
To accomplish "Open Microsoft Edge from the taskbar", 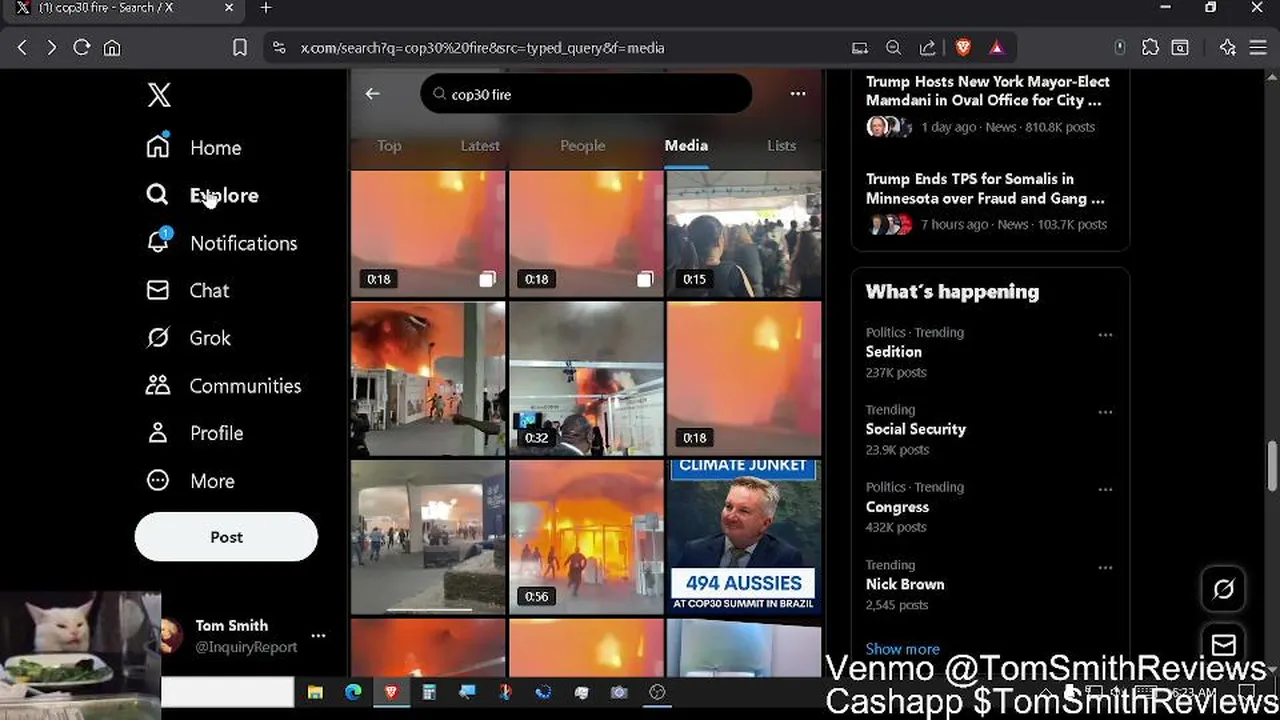I will click(x=353, y=692).
